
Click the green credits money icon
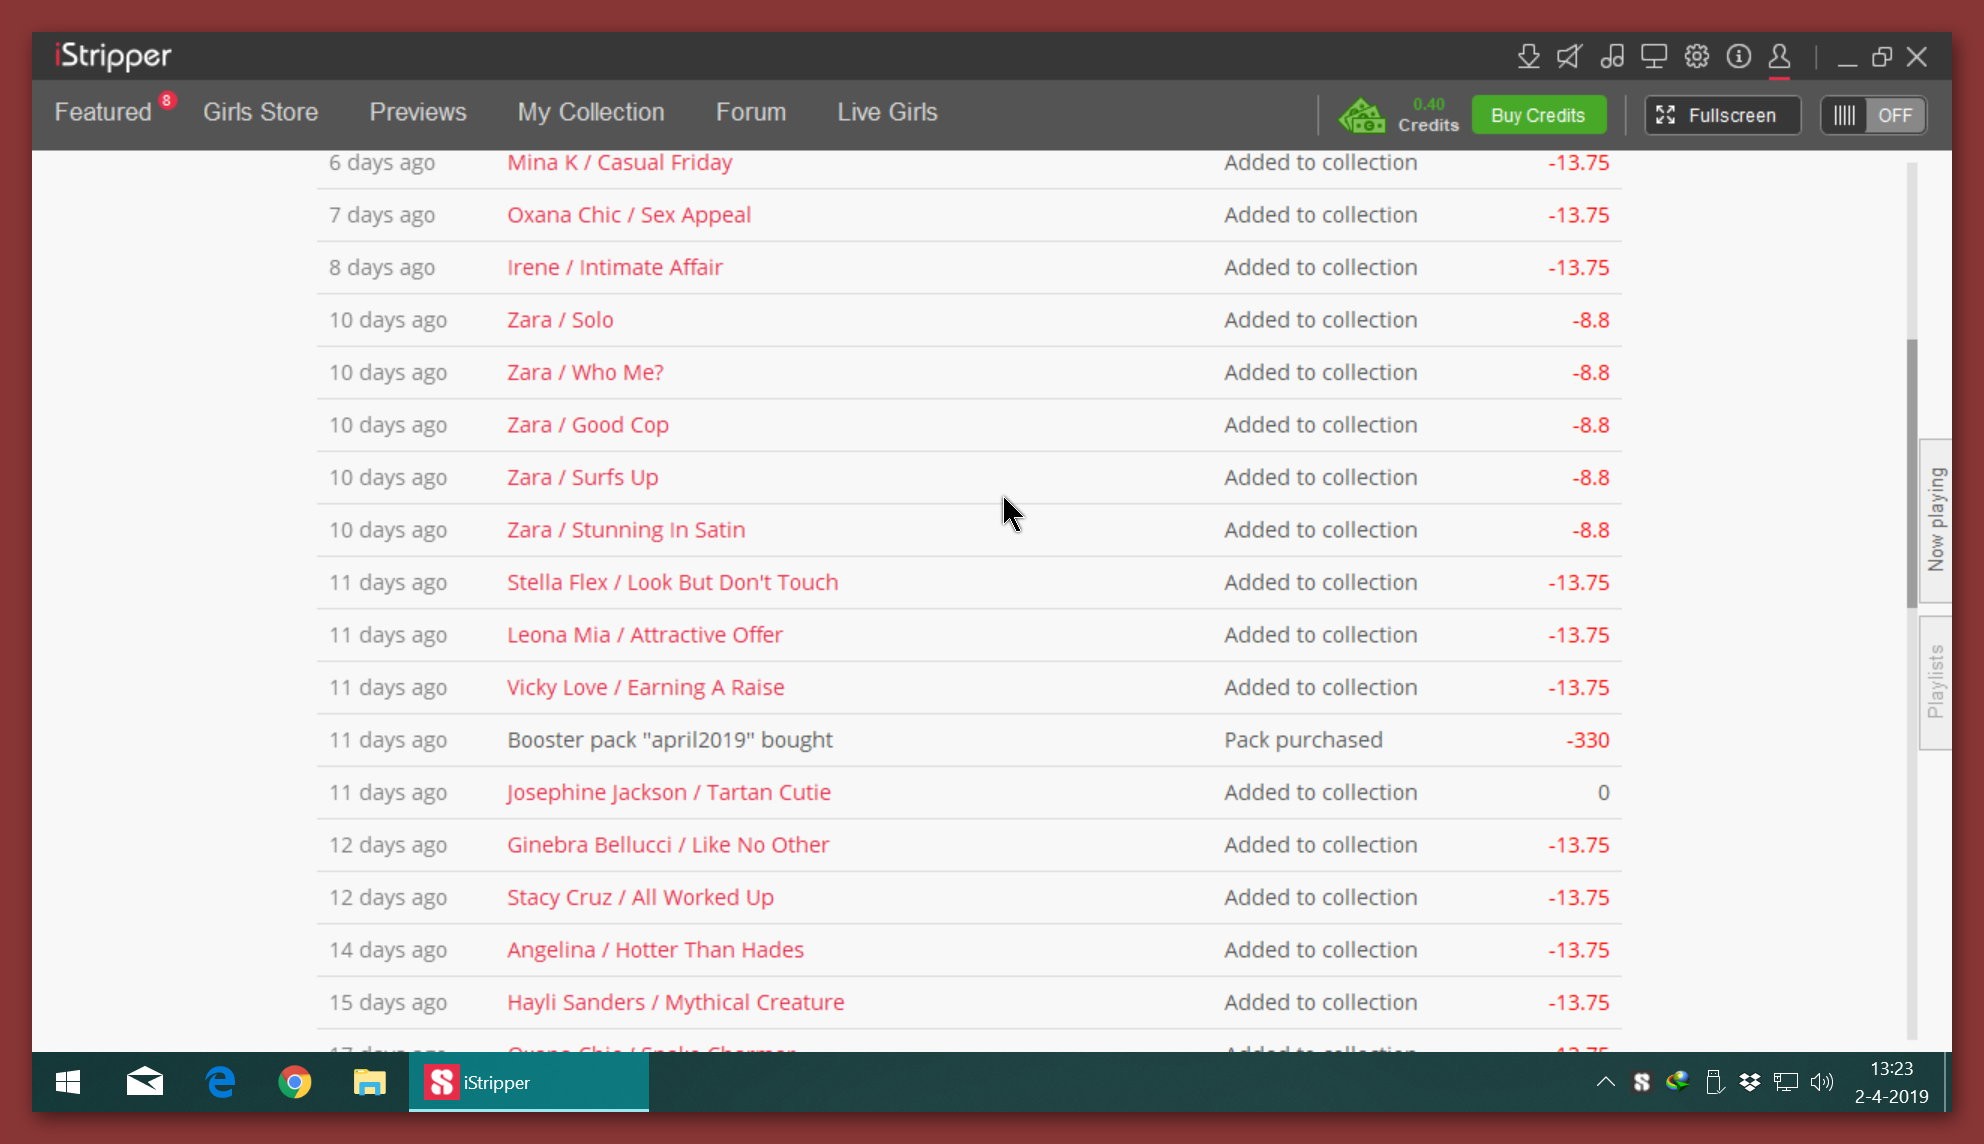pos(1362,115)
